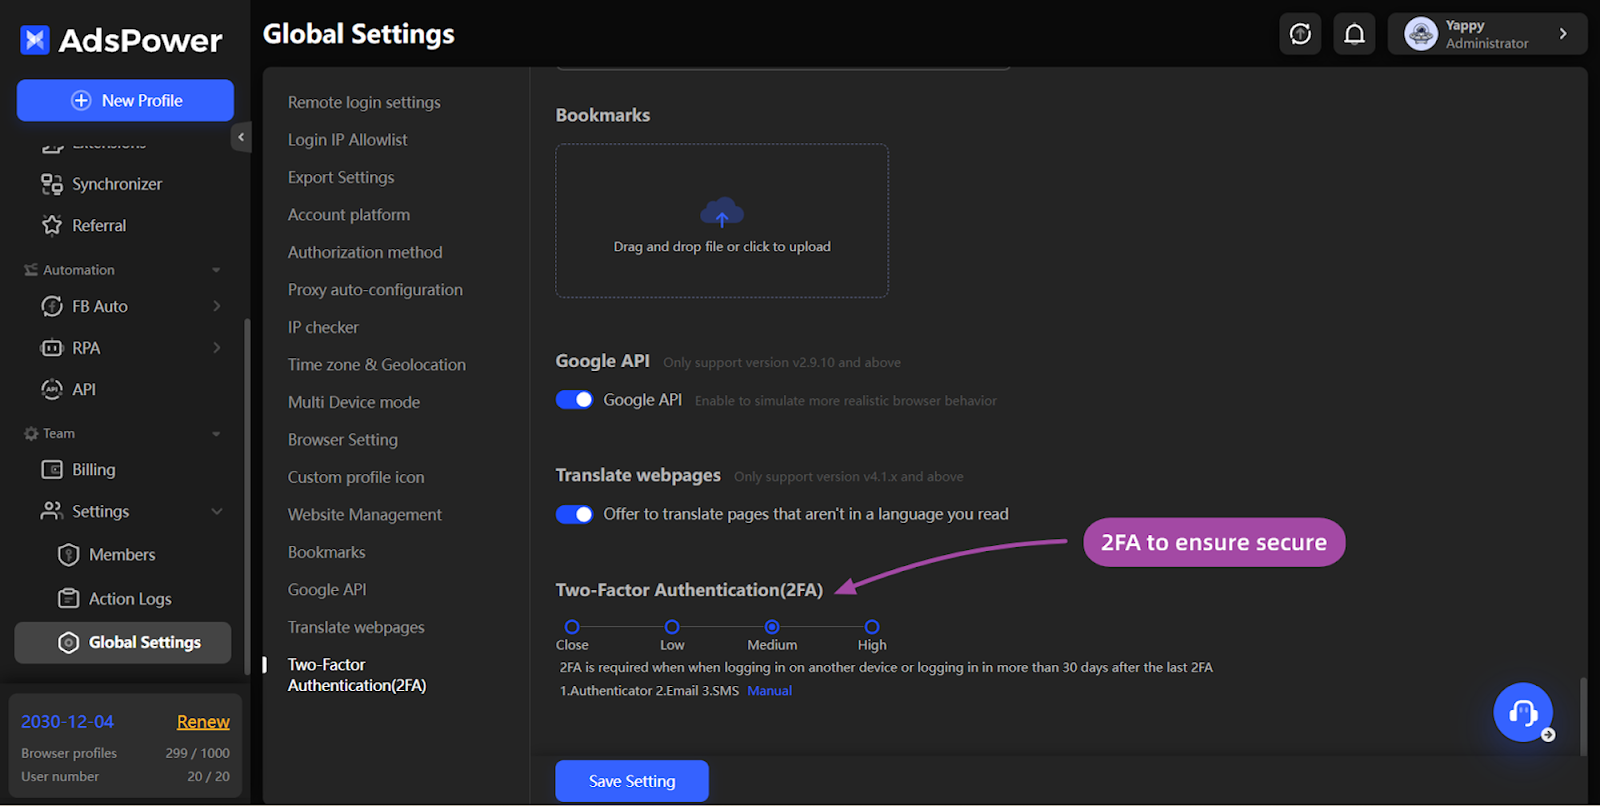Set 2FA level to Medium
This screenshot has height=806, width=1600.
(x=772, y=627)
